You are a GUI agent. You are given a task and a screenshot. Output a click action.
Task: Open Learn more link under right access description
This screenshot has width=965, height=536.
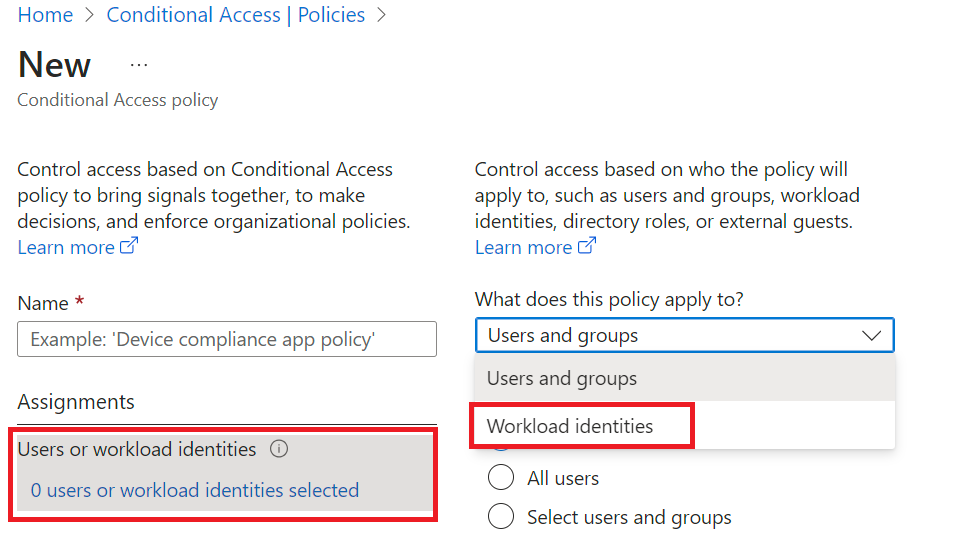(x=523, y=247)
